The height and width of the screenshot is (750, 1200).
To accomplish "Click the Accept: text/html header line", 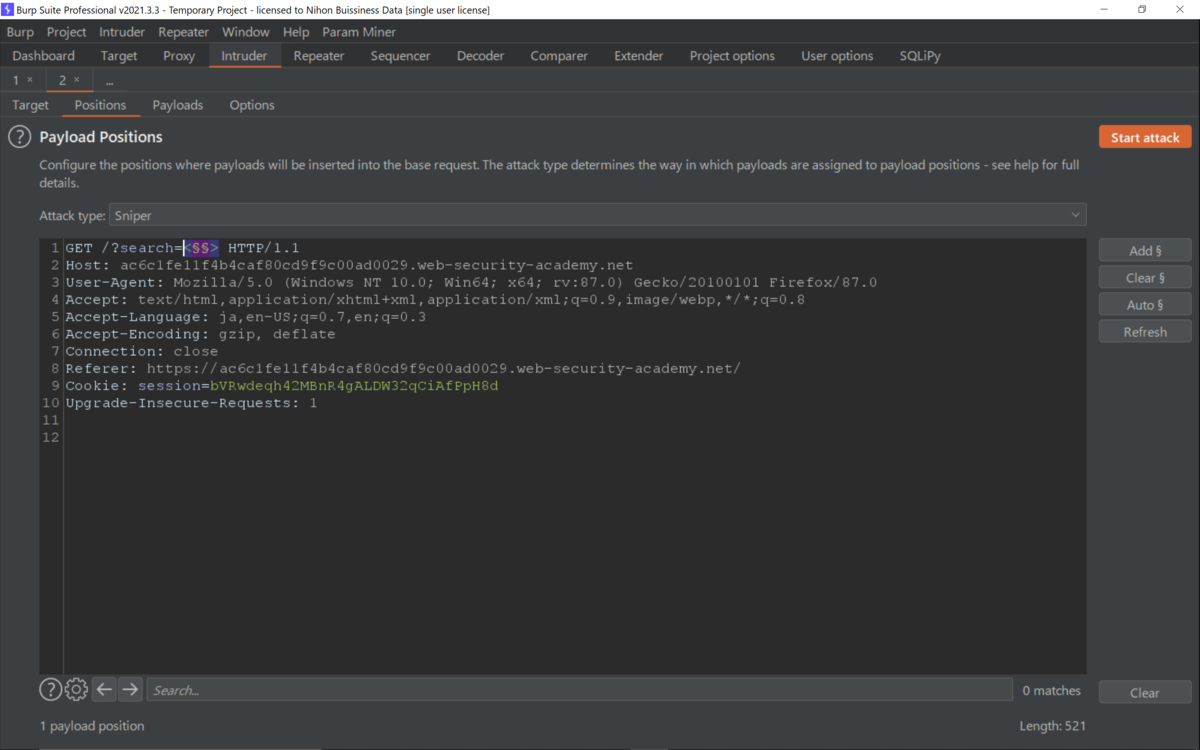I will click(435, 299).
